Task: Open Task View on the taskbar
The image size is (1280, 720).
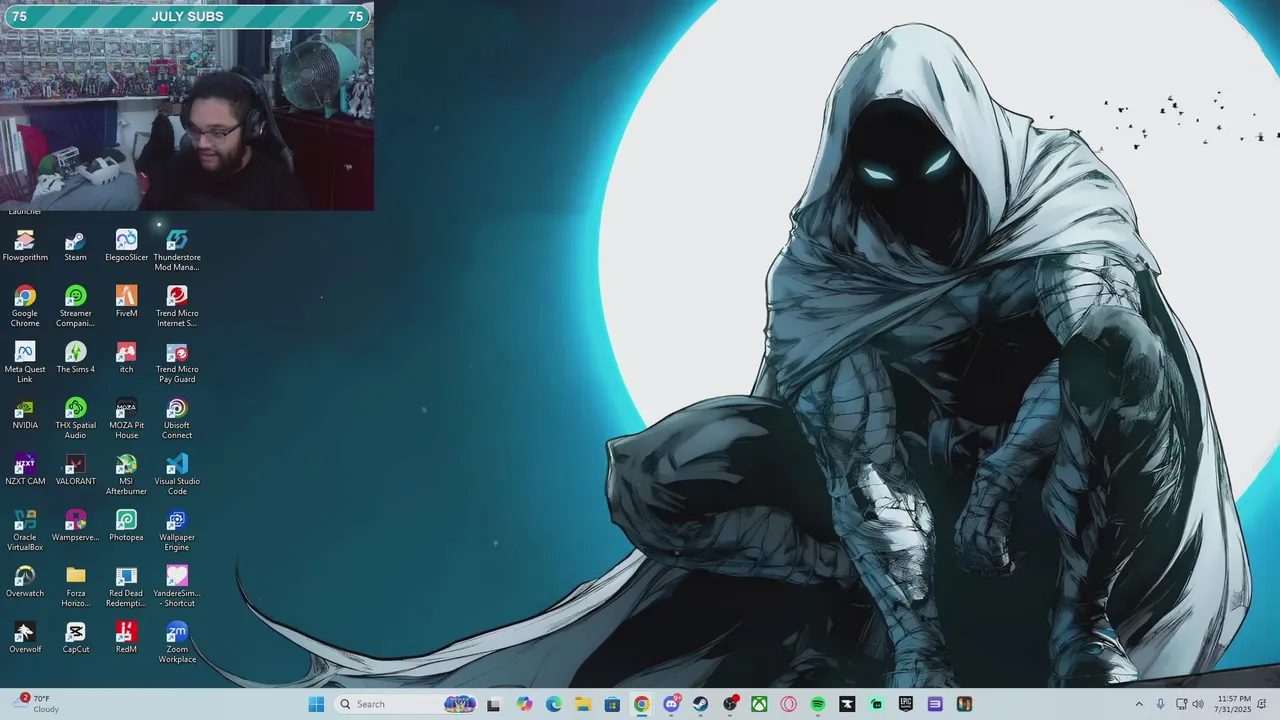Action: (493, 704)
